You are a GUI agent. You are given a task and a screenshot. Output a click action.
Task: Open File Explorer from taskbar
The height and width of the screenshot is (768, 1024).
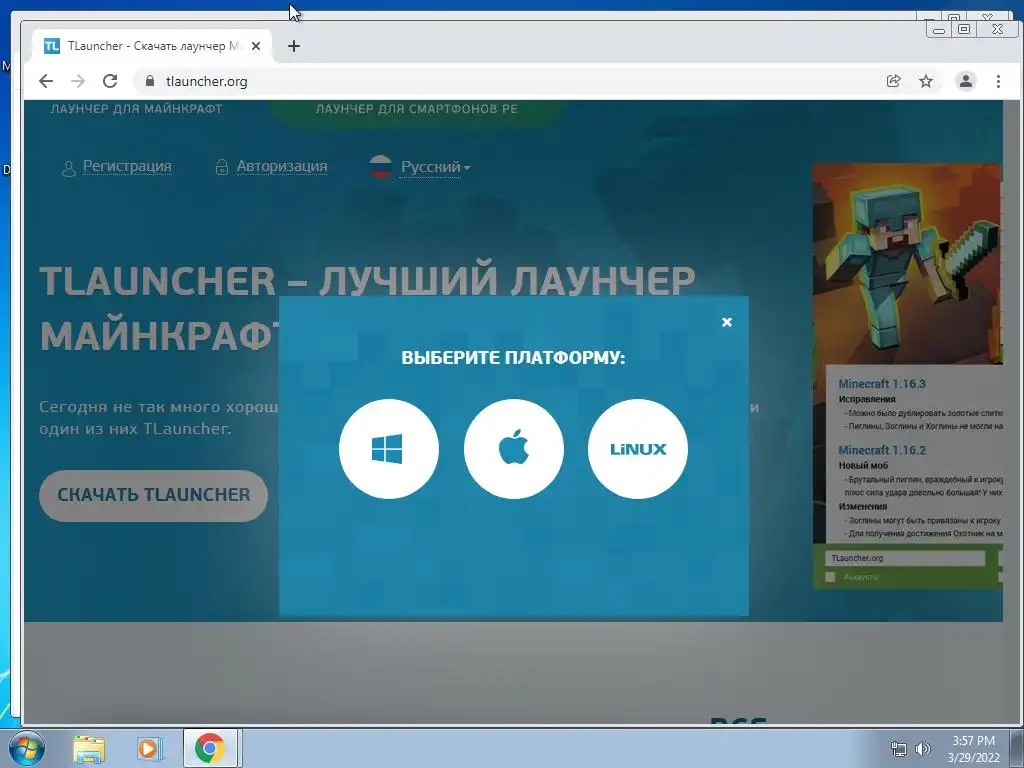pos(89,749)
